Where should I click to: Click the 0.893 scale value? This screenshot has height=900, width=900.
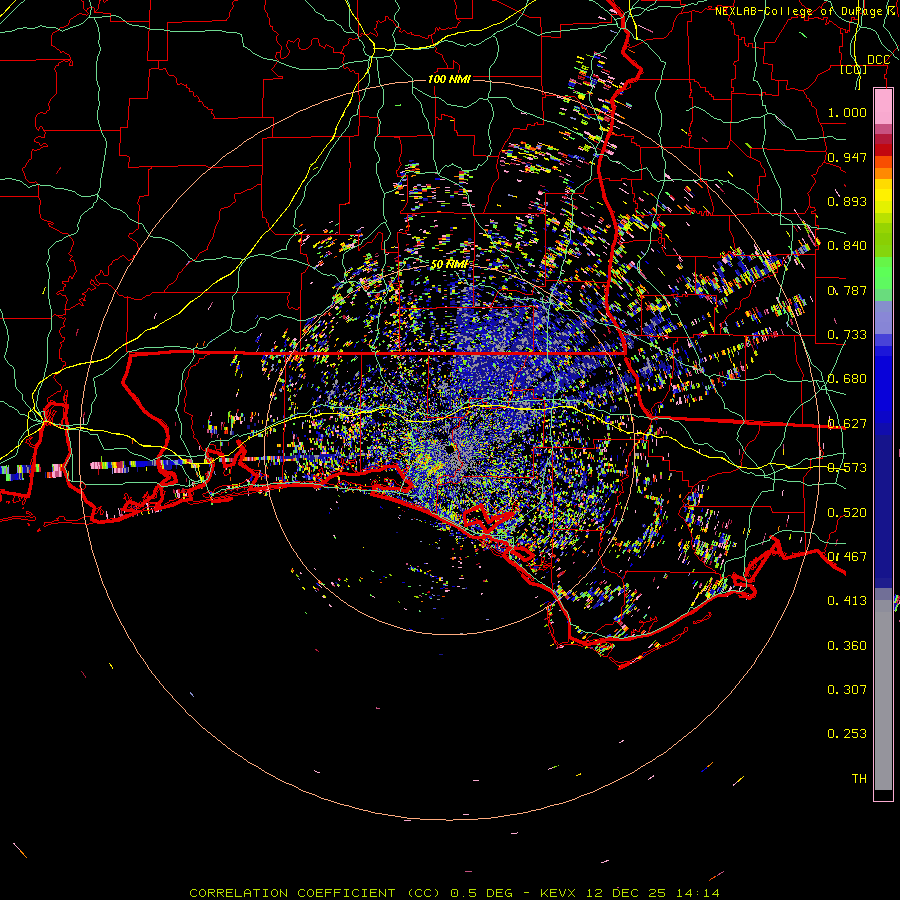click(847, 201)
